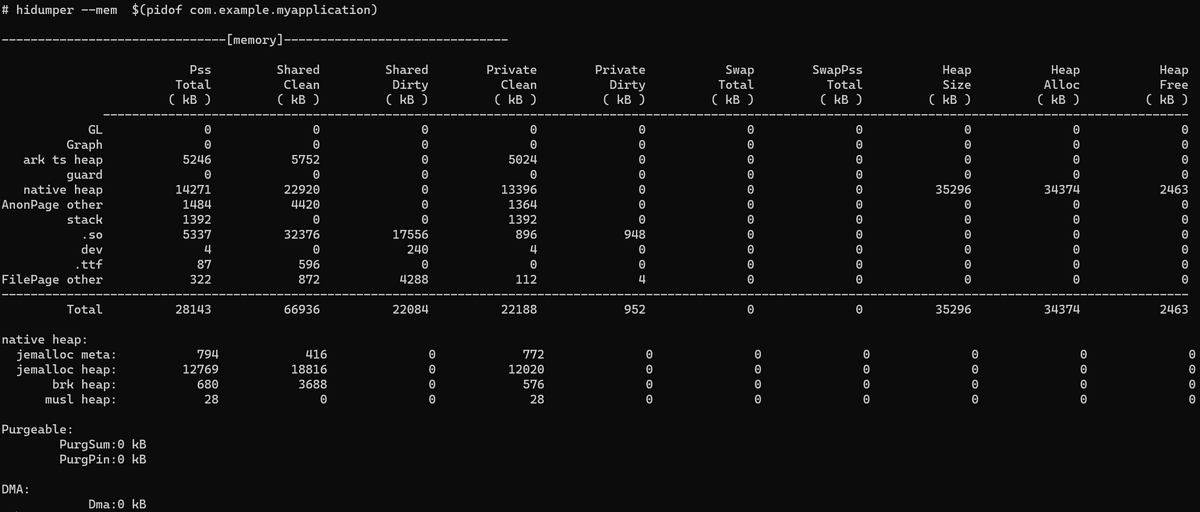Click the Total row label
The width and height of the screenshot is (1200, 512).
click(84, 310)
